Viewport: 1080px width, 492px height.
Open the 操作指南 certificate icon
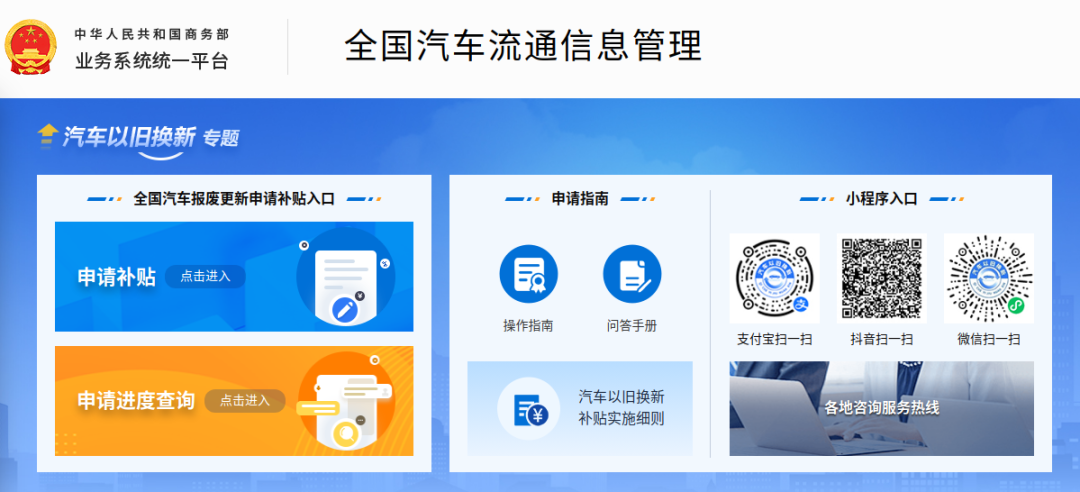528,274
